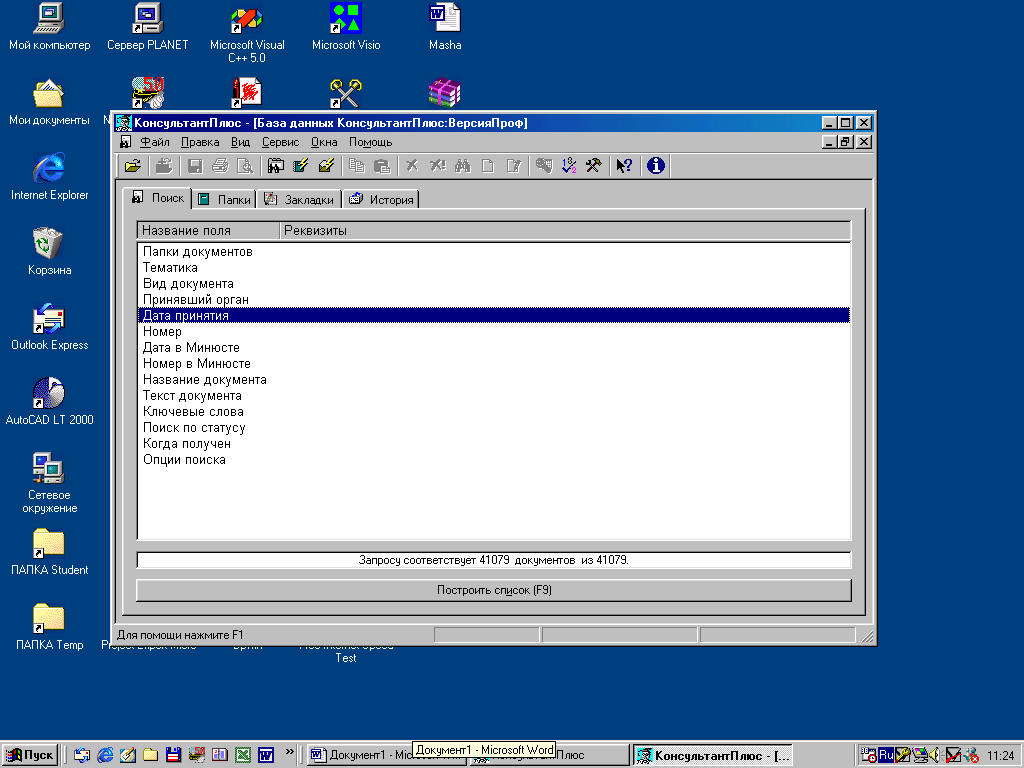Click the greyed binoculars find icon
1024x768 pixels.
pyautogui.click(x=463, y=166)
